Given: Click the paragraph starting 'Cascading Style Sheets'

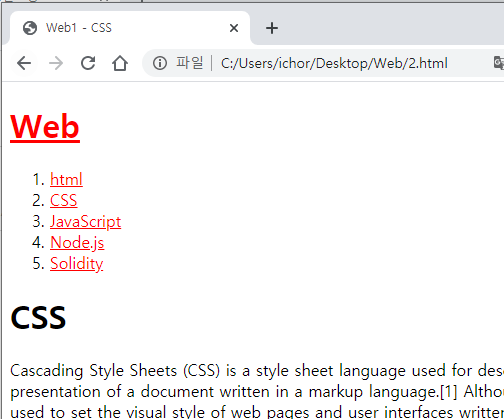Looking at the screenshot, I should pyautogui.click(x=257, y=391).
